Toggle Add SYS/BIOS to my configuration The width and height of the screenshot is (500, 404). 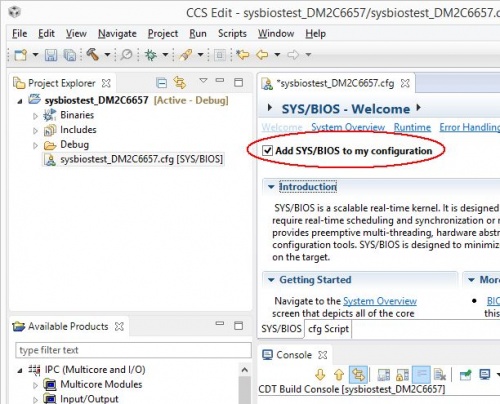267,151
